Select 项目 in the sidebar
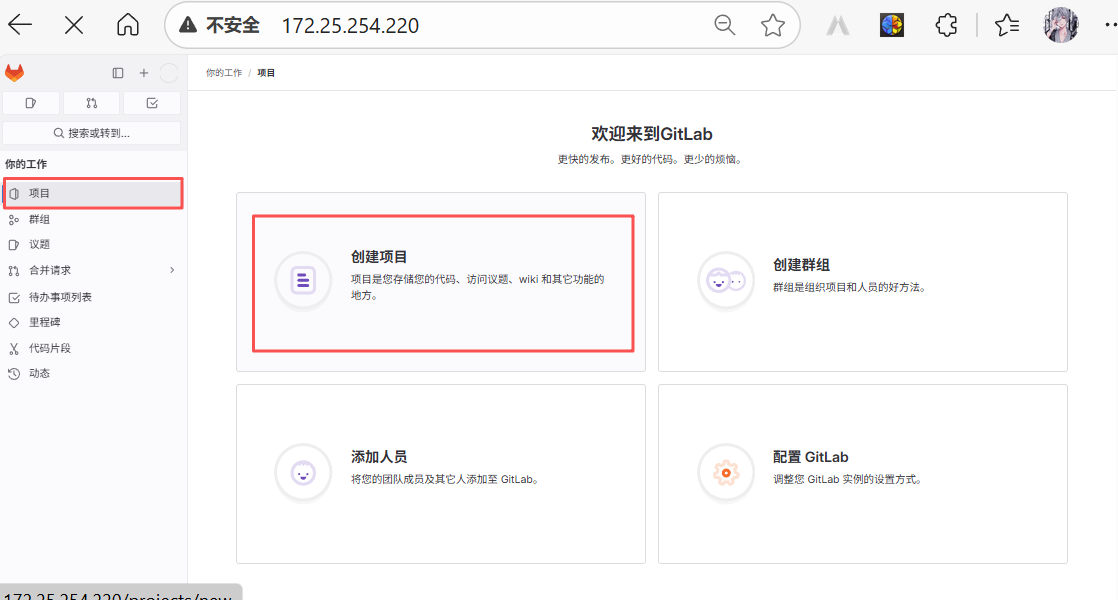 click(x=93, y=193)
